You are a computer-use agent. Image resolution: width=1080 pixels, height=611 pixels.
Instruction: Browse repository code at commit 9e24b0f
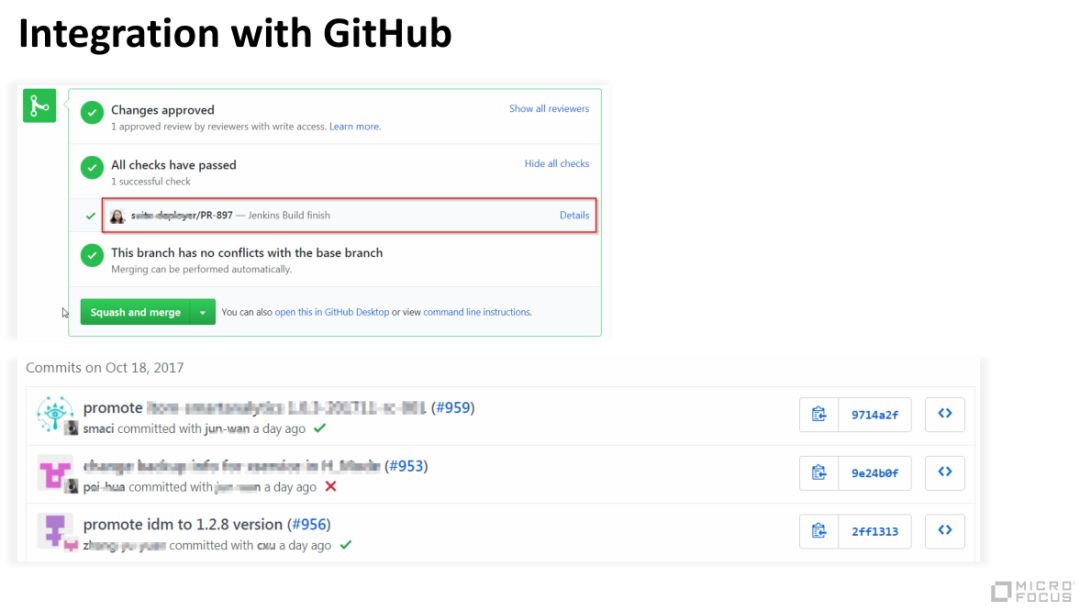click(945, 473)
